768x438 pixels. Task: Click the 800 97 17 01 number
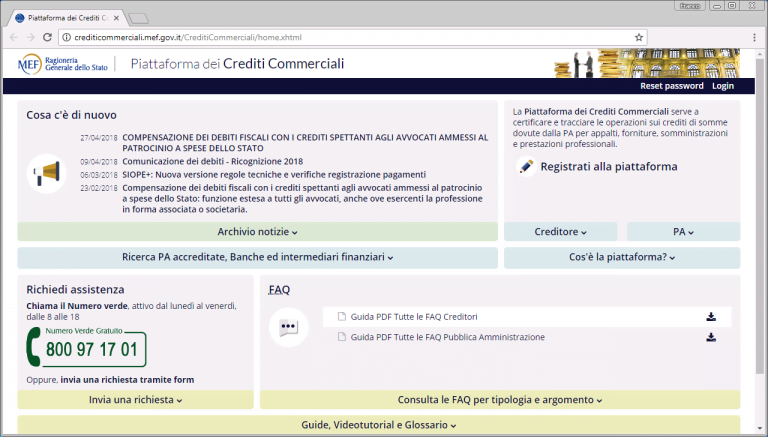tap(92, 349)
